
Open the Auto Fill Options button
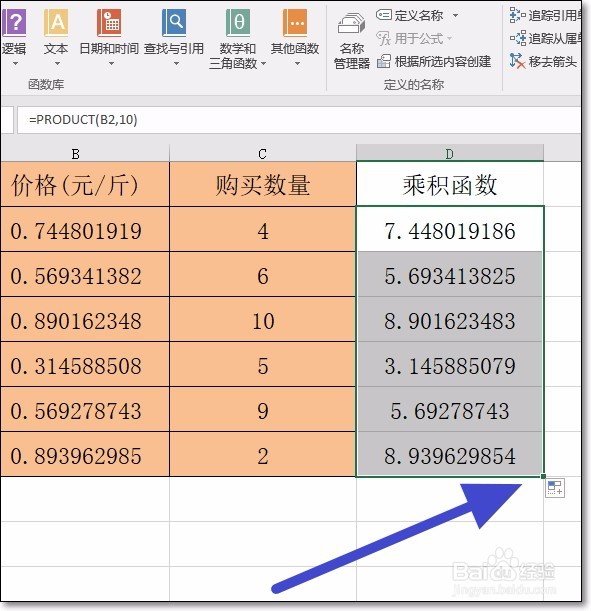[x=555, y=488]
